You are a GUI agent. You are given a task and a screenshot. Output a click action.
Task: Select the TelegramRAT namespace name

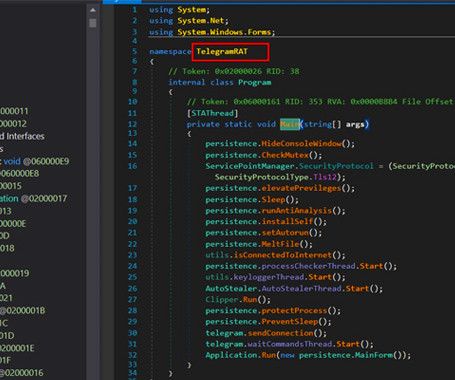222,51
